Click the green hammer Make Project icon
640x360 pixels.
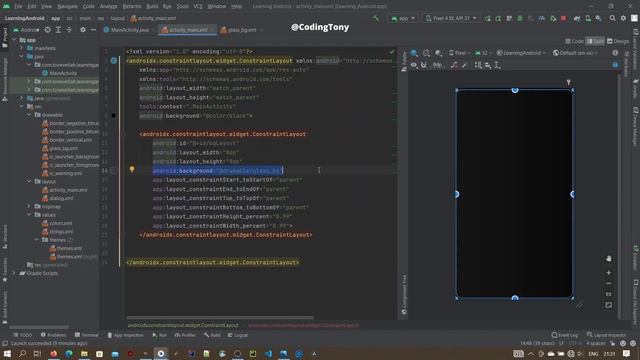(376, 18)
